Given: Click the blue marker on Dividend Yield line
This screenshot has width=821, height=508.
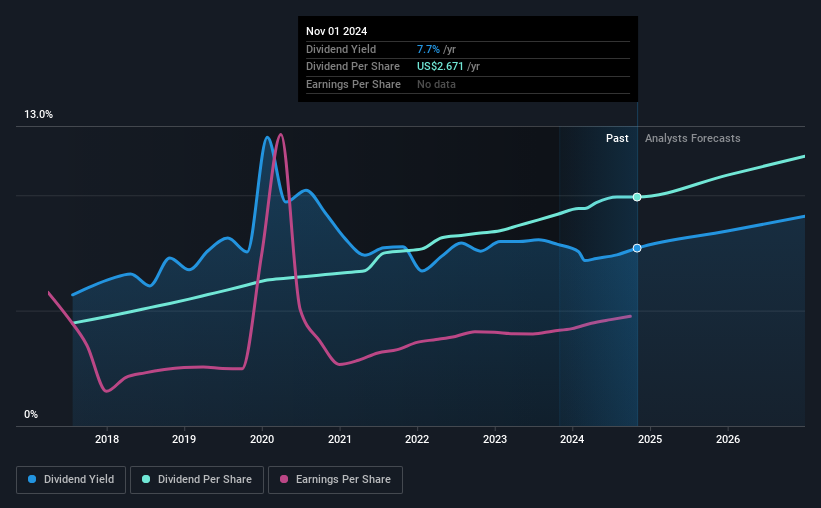Looking at the screenshot, I should coord(637,248).
